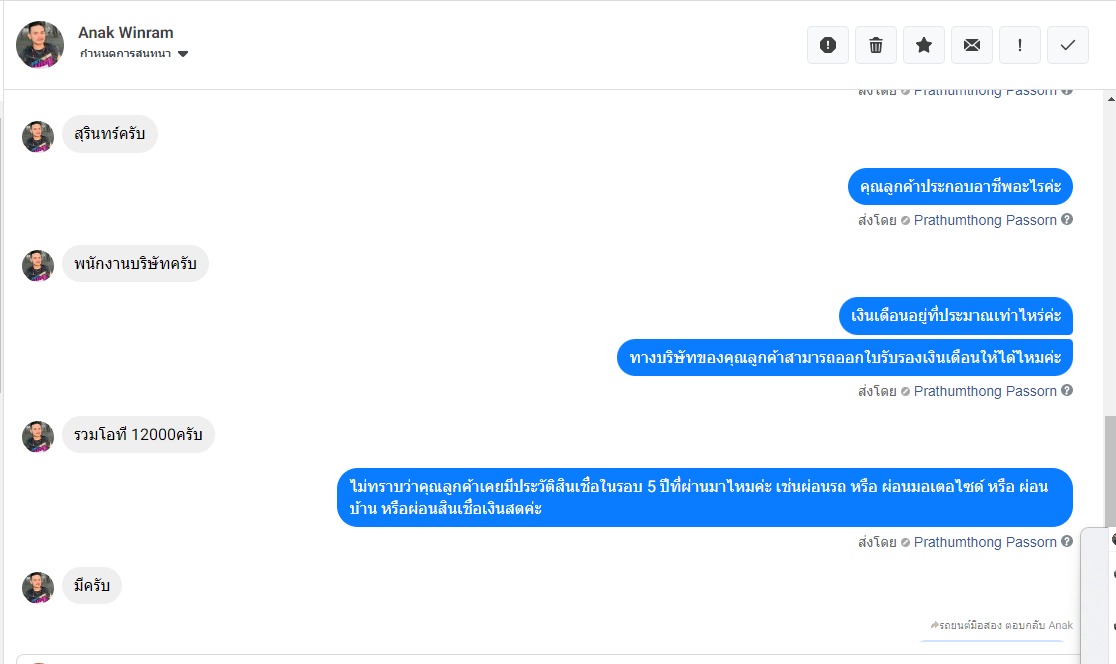Star this conversation with the star icon
This screenshot has width=1116, height=664.
[924, 45]
